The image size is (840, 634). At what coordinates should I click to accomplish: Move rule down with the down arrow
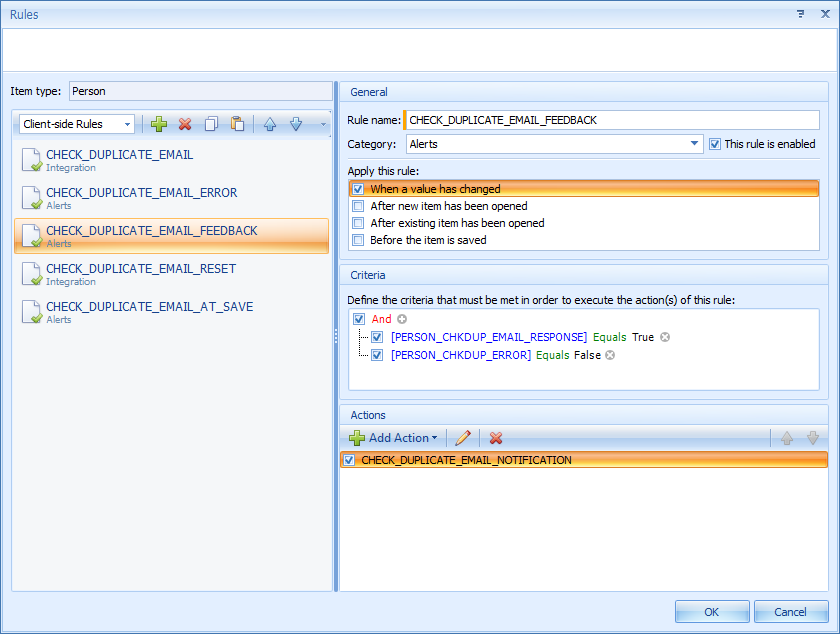[x=296, y=124]
